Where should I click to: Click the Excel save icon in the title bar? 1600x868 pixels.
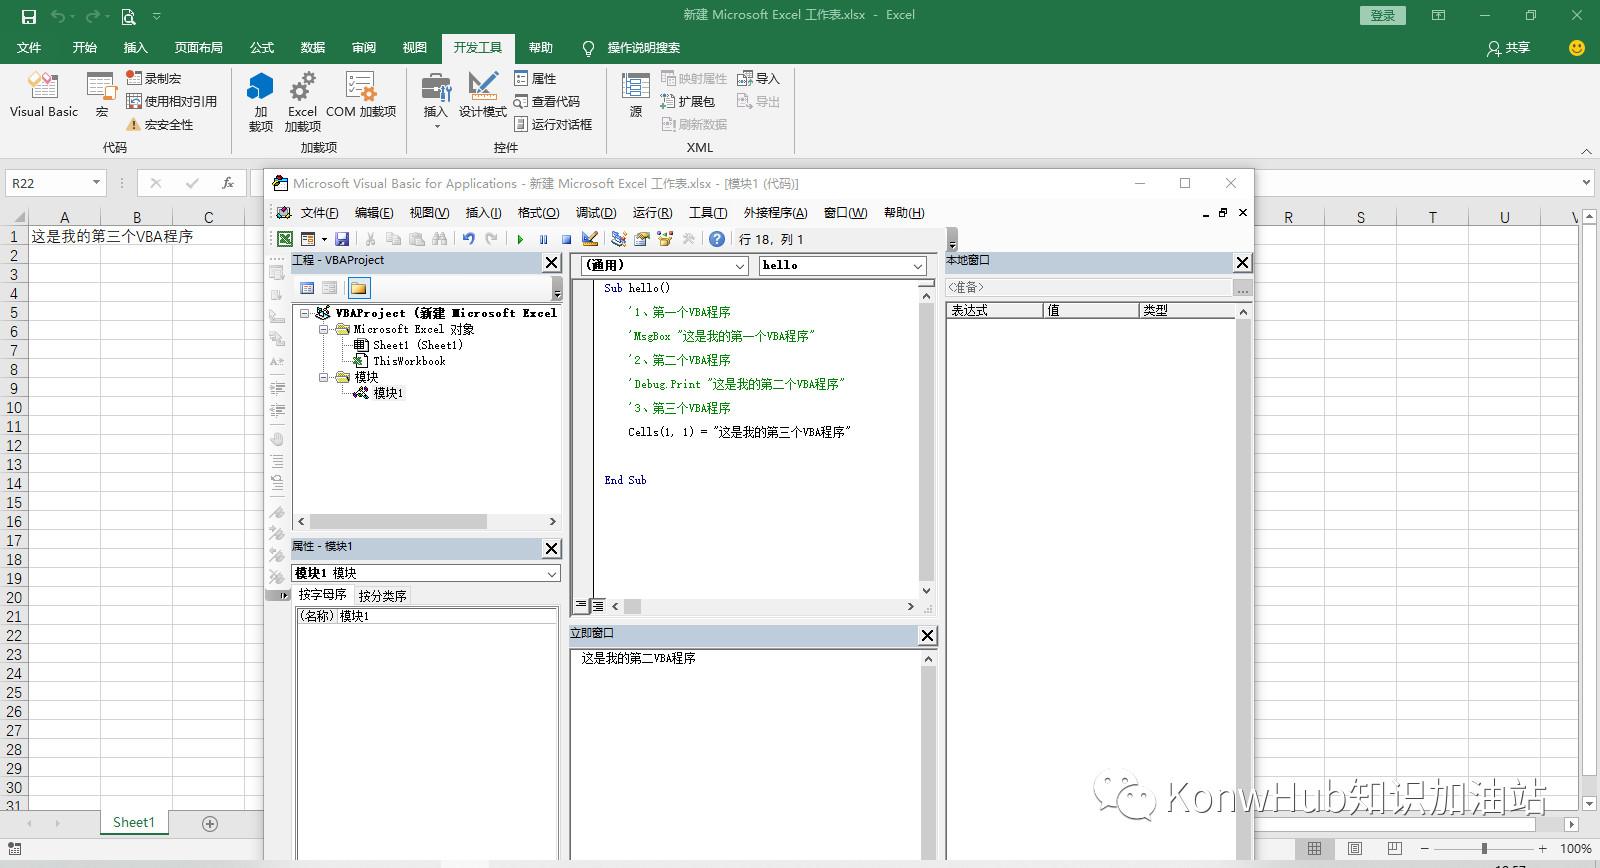(29, 16)
